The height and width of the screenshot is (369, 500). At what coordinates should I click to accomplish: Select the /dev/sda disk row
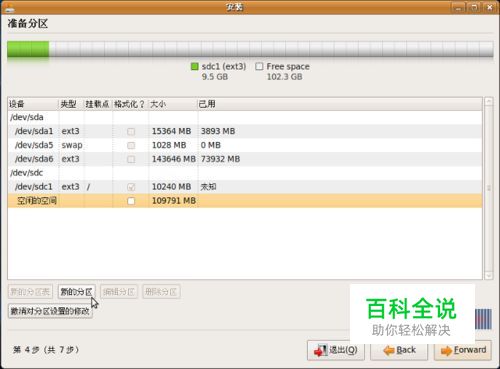coord(245,117)
